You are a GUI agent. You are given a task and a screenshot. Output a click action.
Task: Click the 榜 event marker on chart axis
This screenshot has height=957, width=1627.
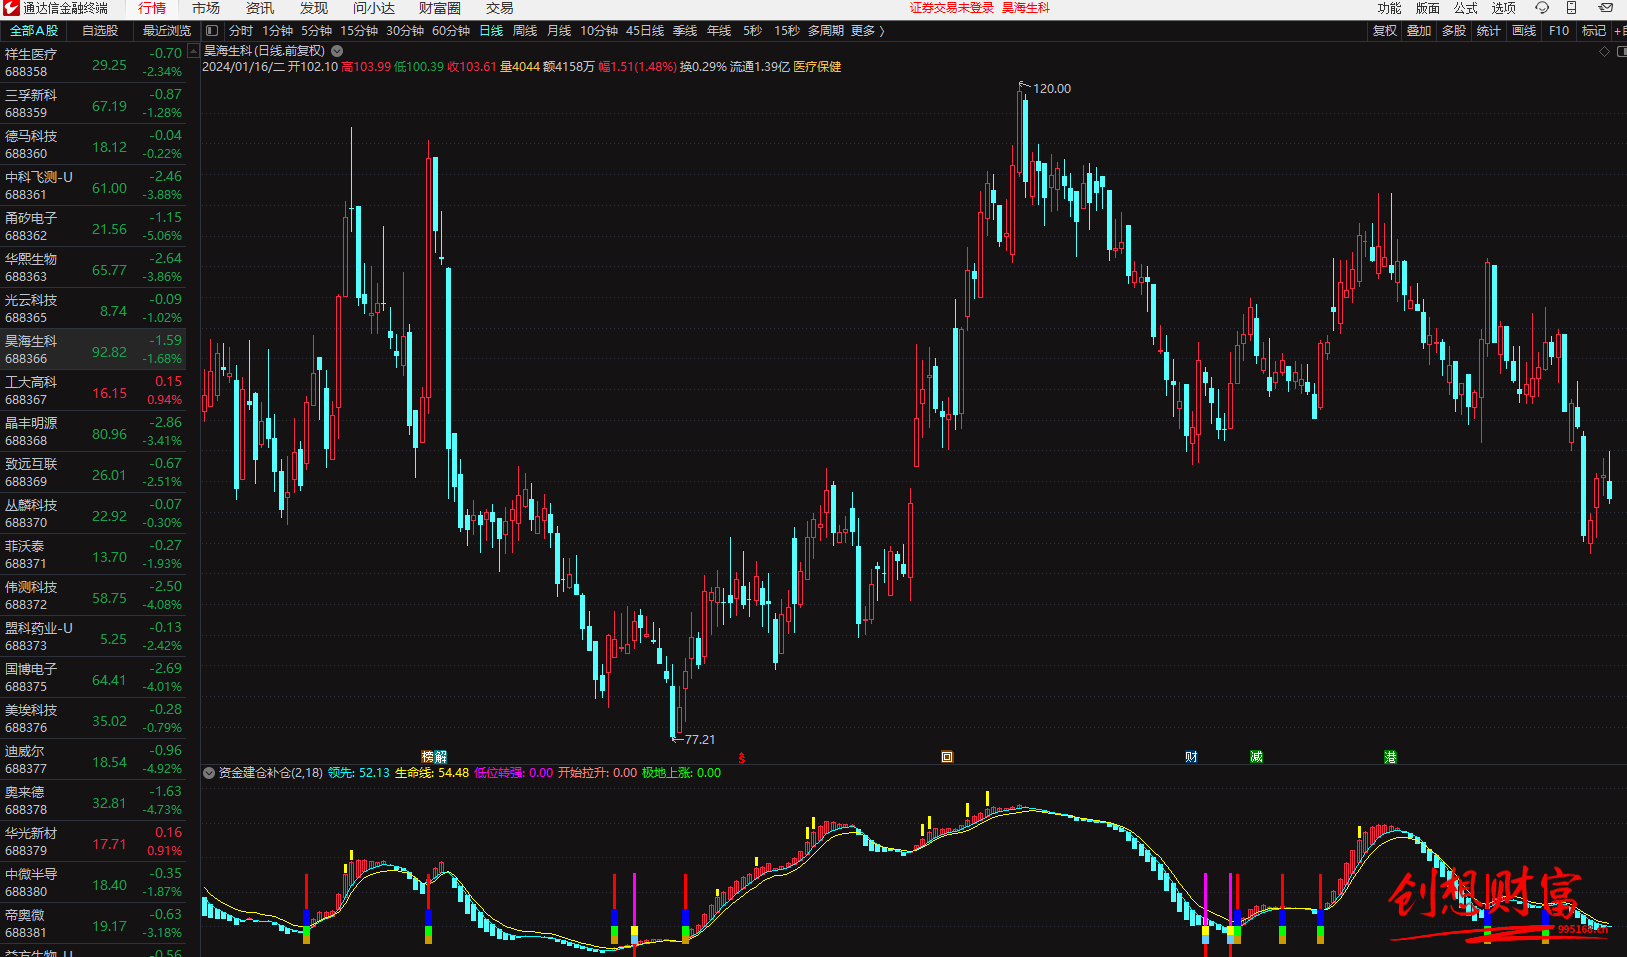coord(427,757)
